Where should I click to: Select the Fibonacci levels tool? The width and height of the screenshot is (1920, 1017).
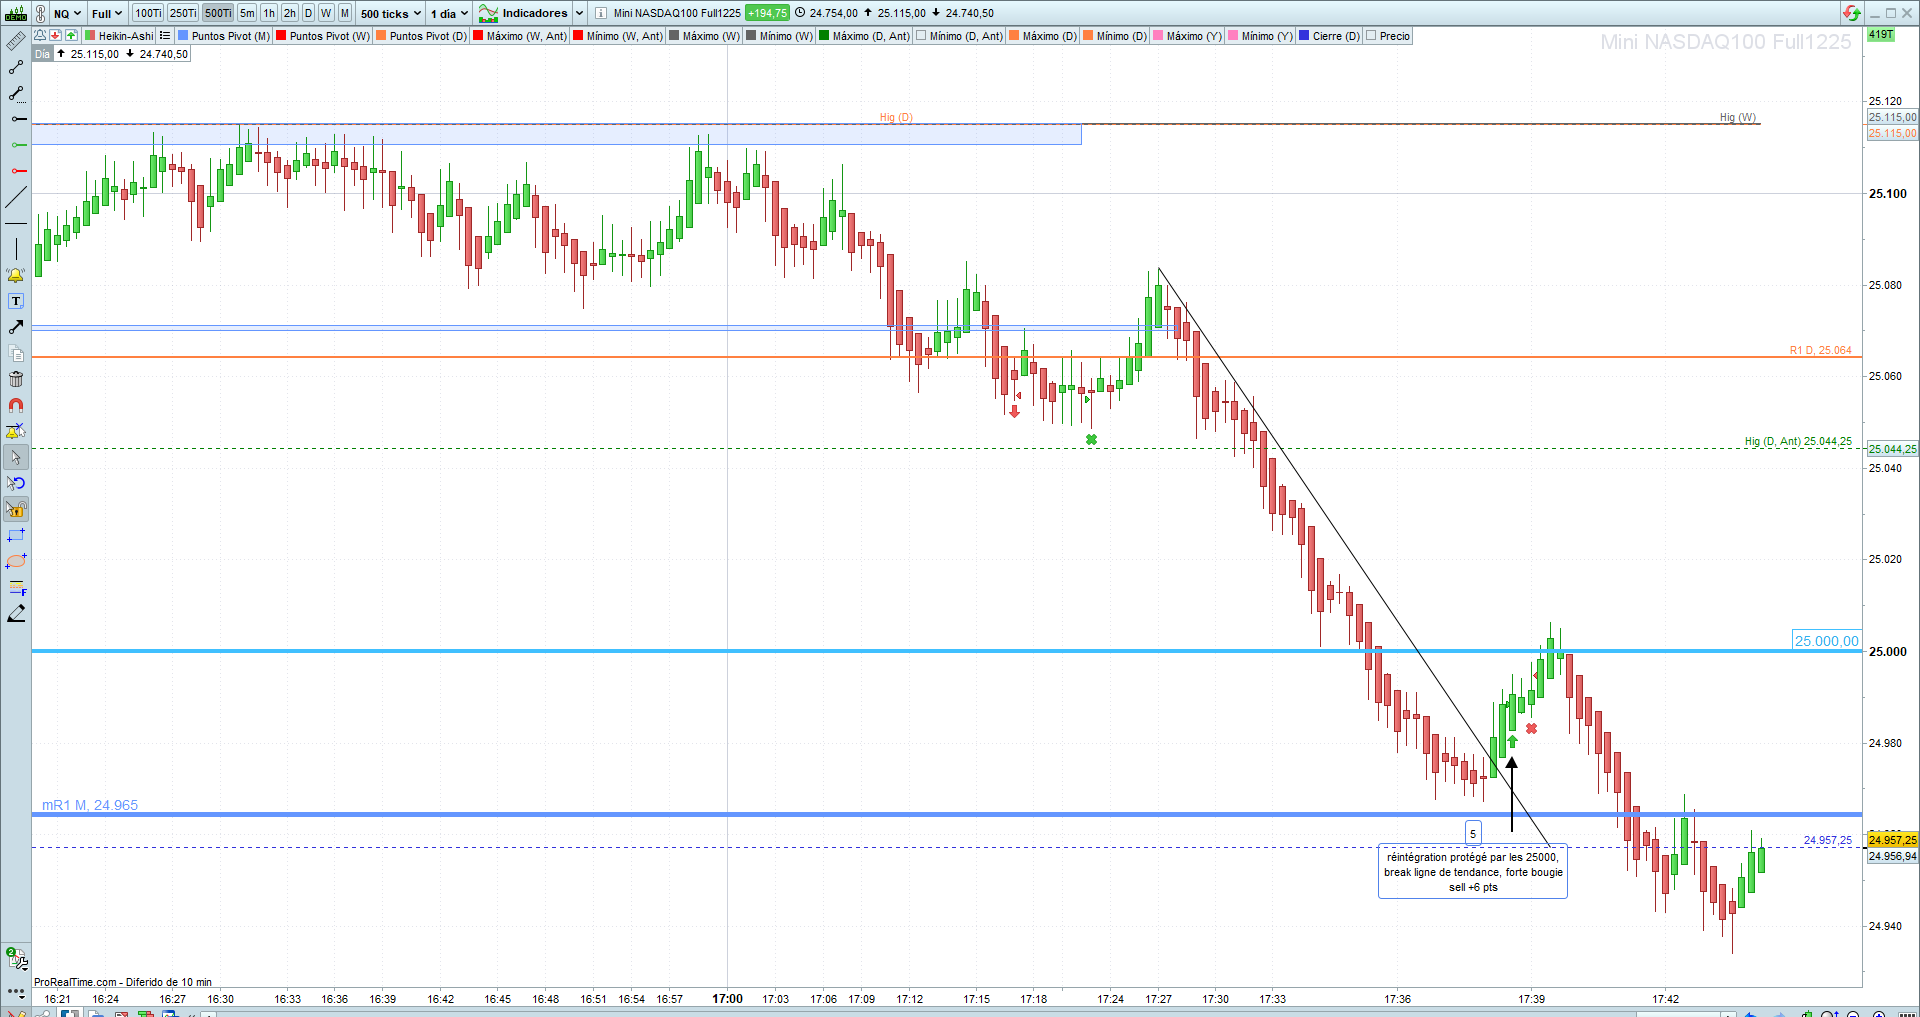click(16, 588)
